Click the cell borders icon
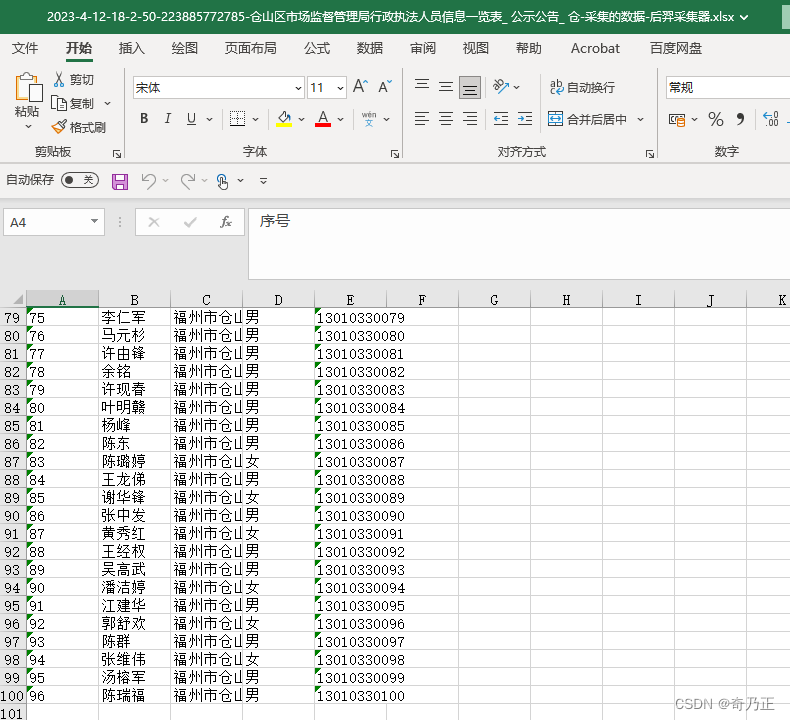This screenshot has height=720, width=790. coord(237,119)
